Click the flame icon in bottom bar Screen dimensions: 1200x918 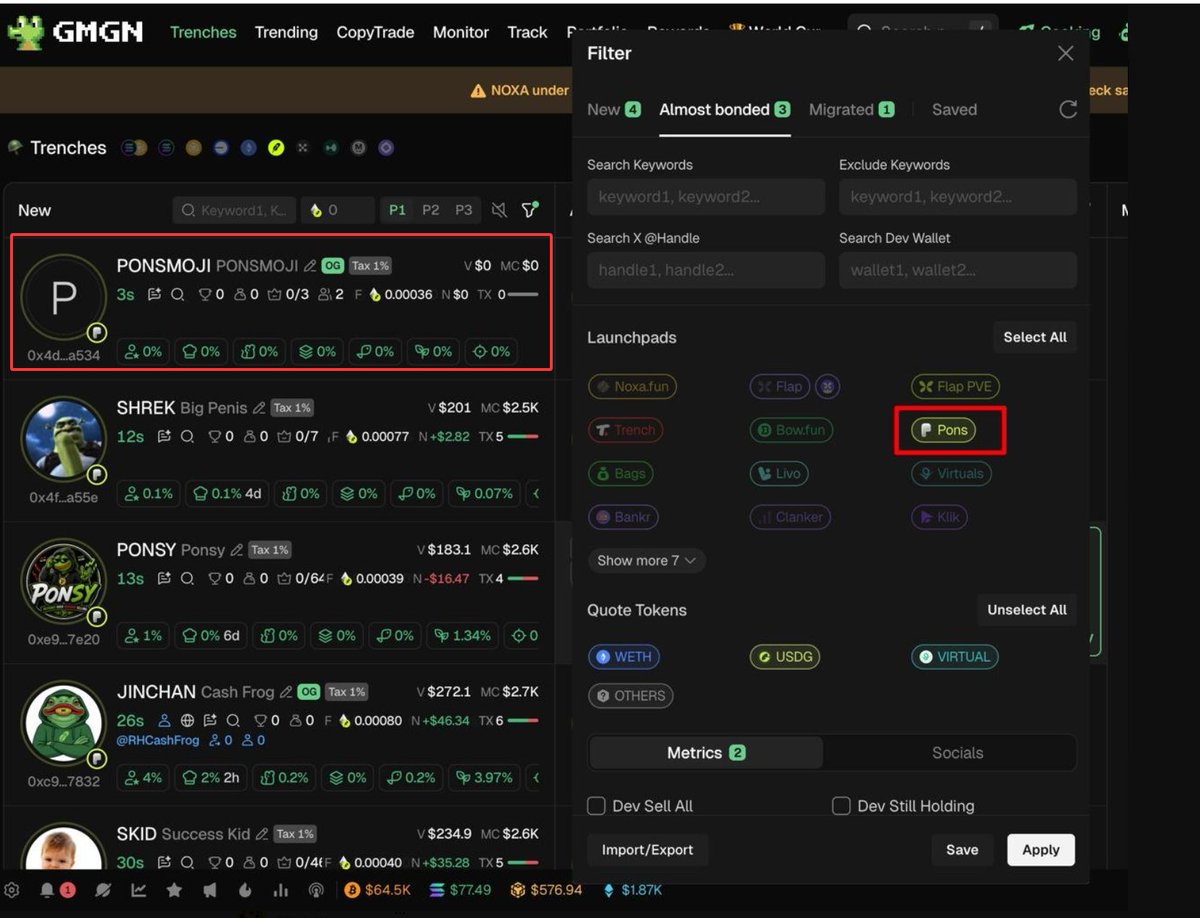245,890
